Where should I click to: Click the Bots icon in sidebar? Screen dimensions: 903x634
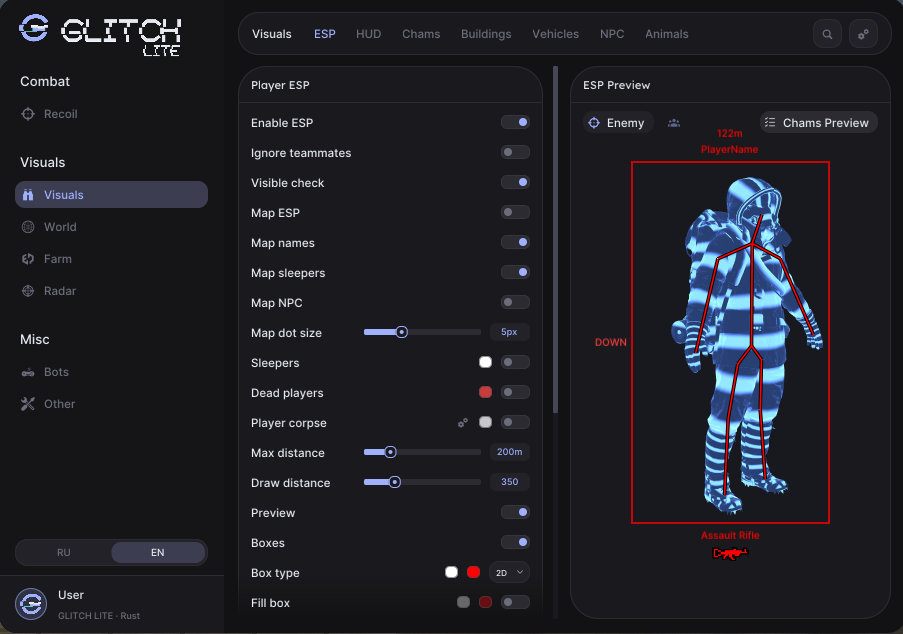pos(28,372)
